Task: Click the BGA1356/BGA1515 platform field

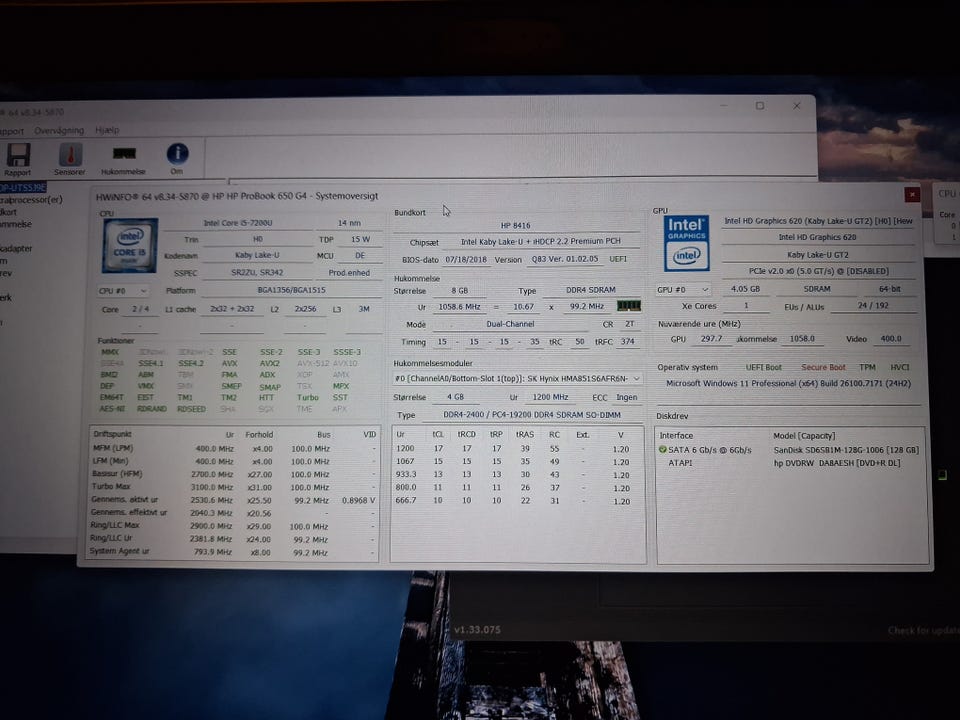Action: (291, 290)
